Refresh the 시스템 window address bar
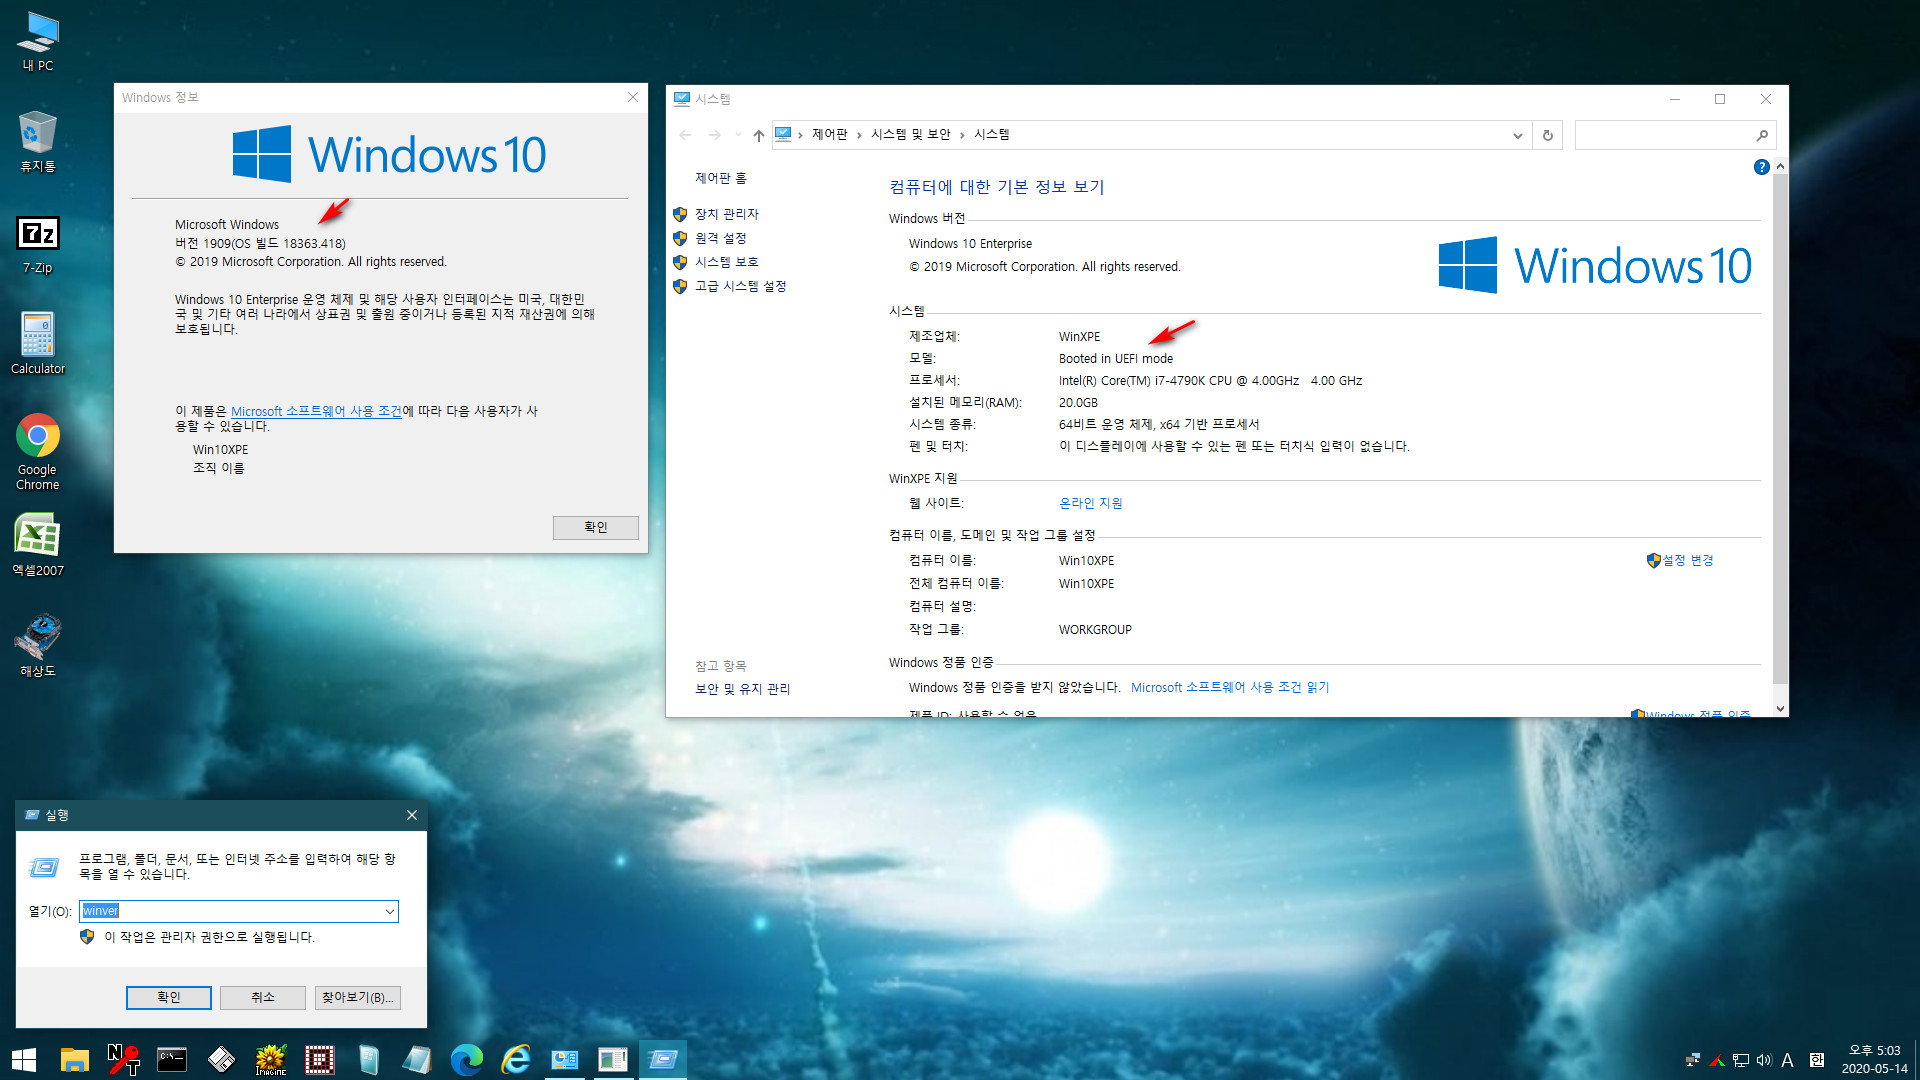The image size is (1920, 1080). coord(1547,135)
